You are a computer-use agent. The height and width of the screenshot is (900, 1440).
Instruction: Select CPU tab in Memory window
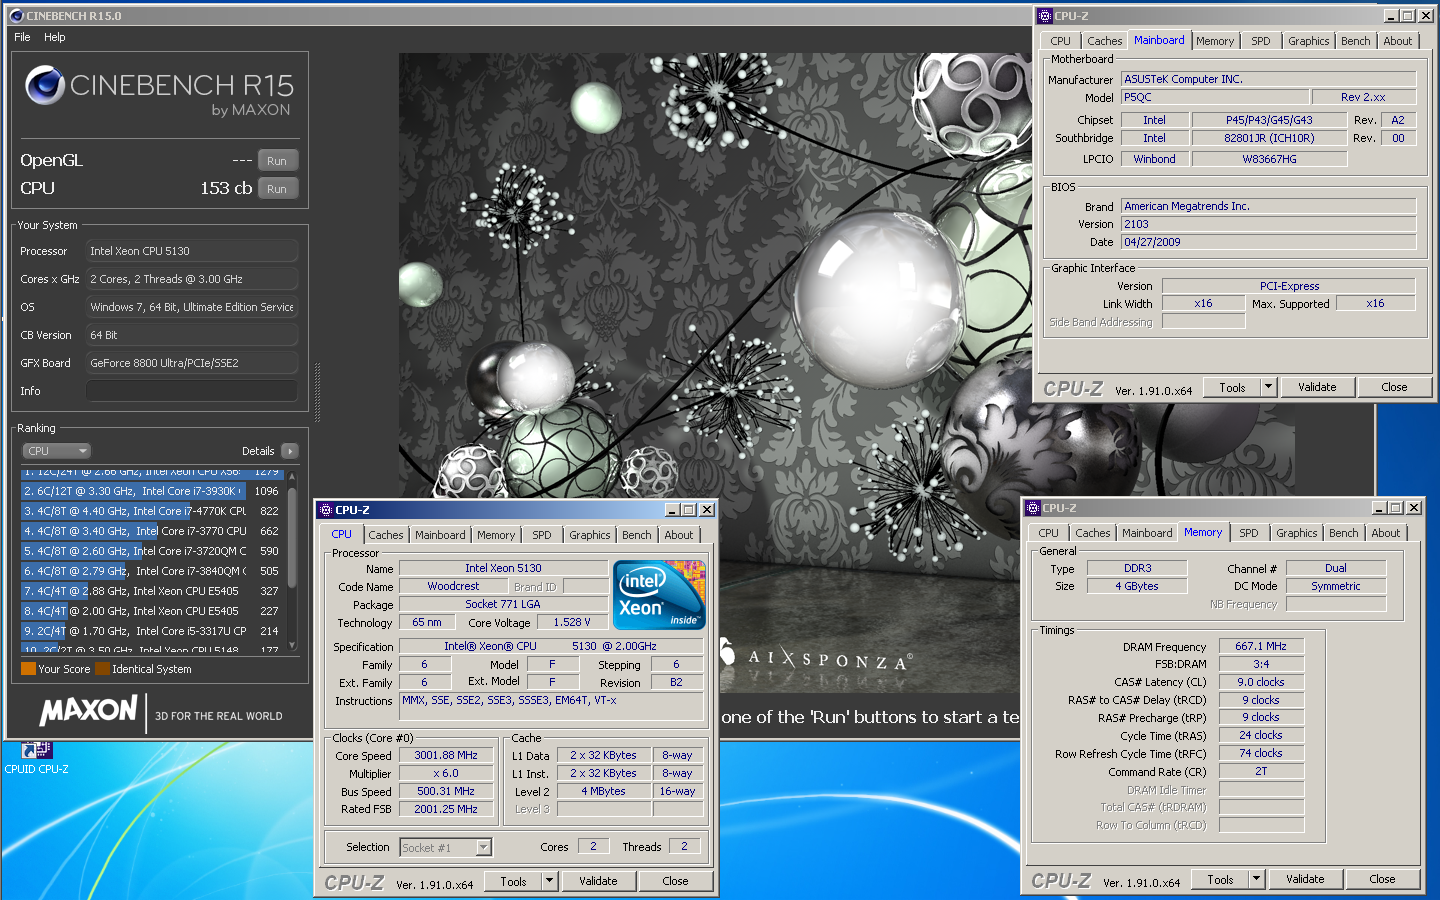tap(1048, 533)
